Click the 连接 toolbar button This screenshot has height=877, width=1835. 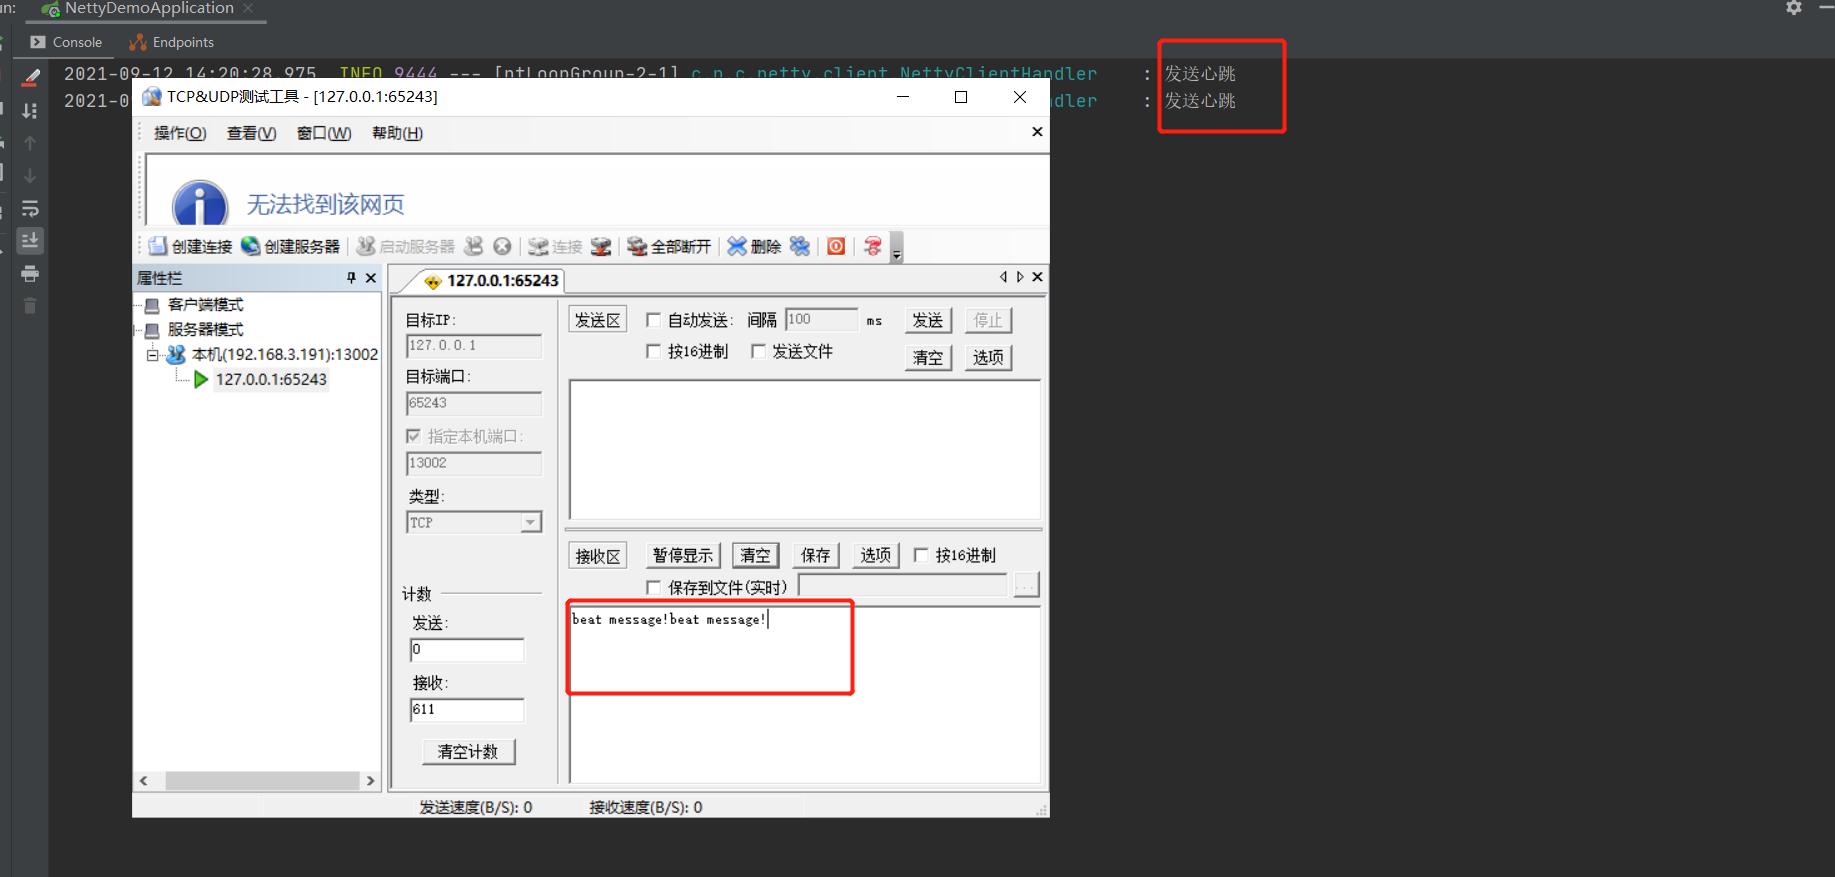[x=556, y=246]
